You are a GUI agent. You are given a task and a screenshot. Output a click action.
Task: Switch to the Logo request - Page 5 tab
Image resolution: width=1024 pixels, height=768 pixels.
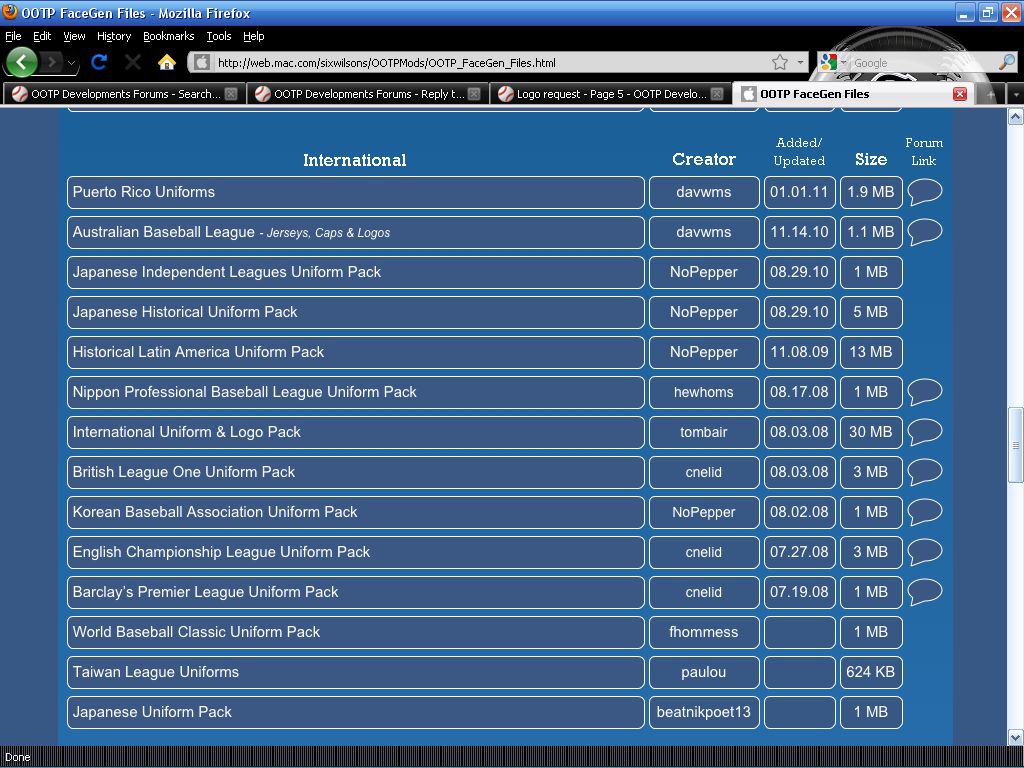[610, 94]
